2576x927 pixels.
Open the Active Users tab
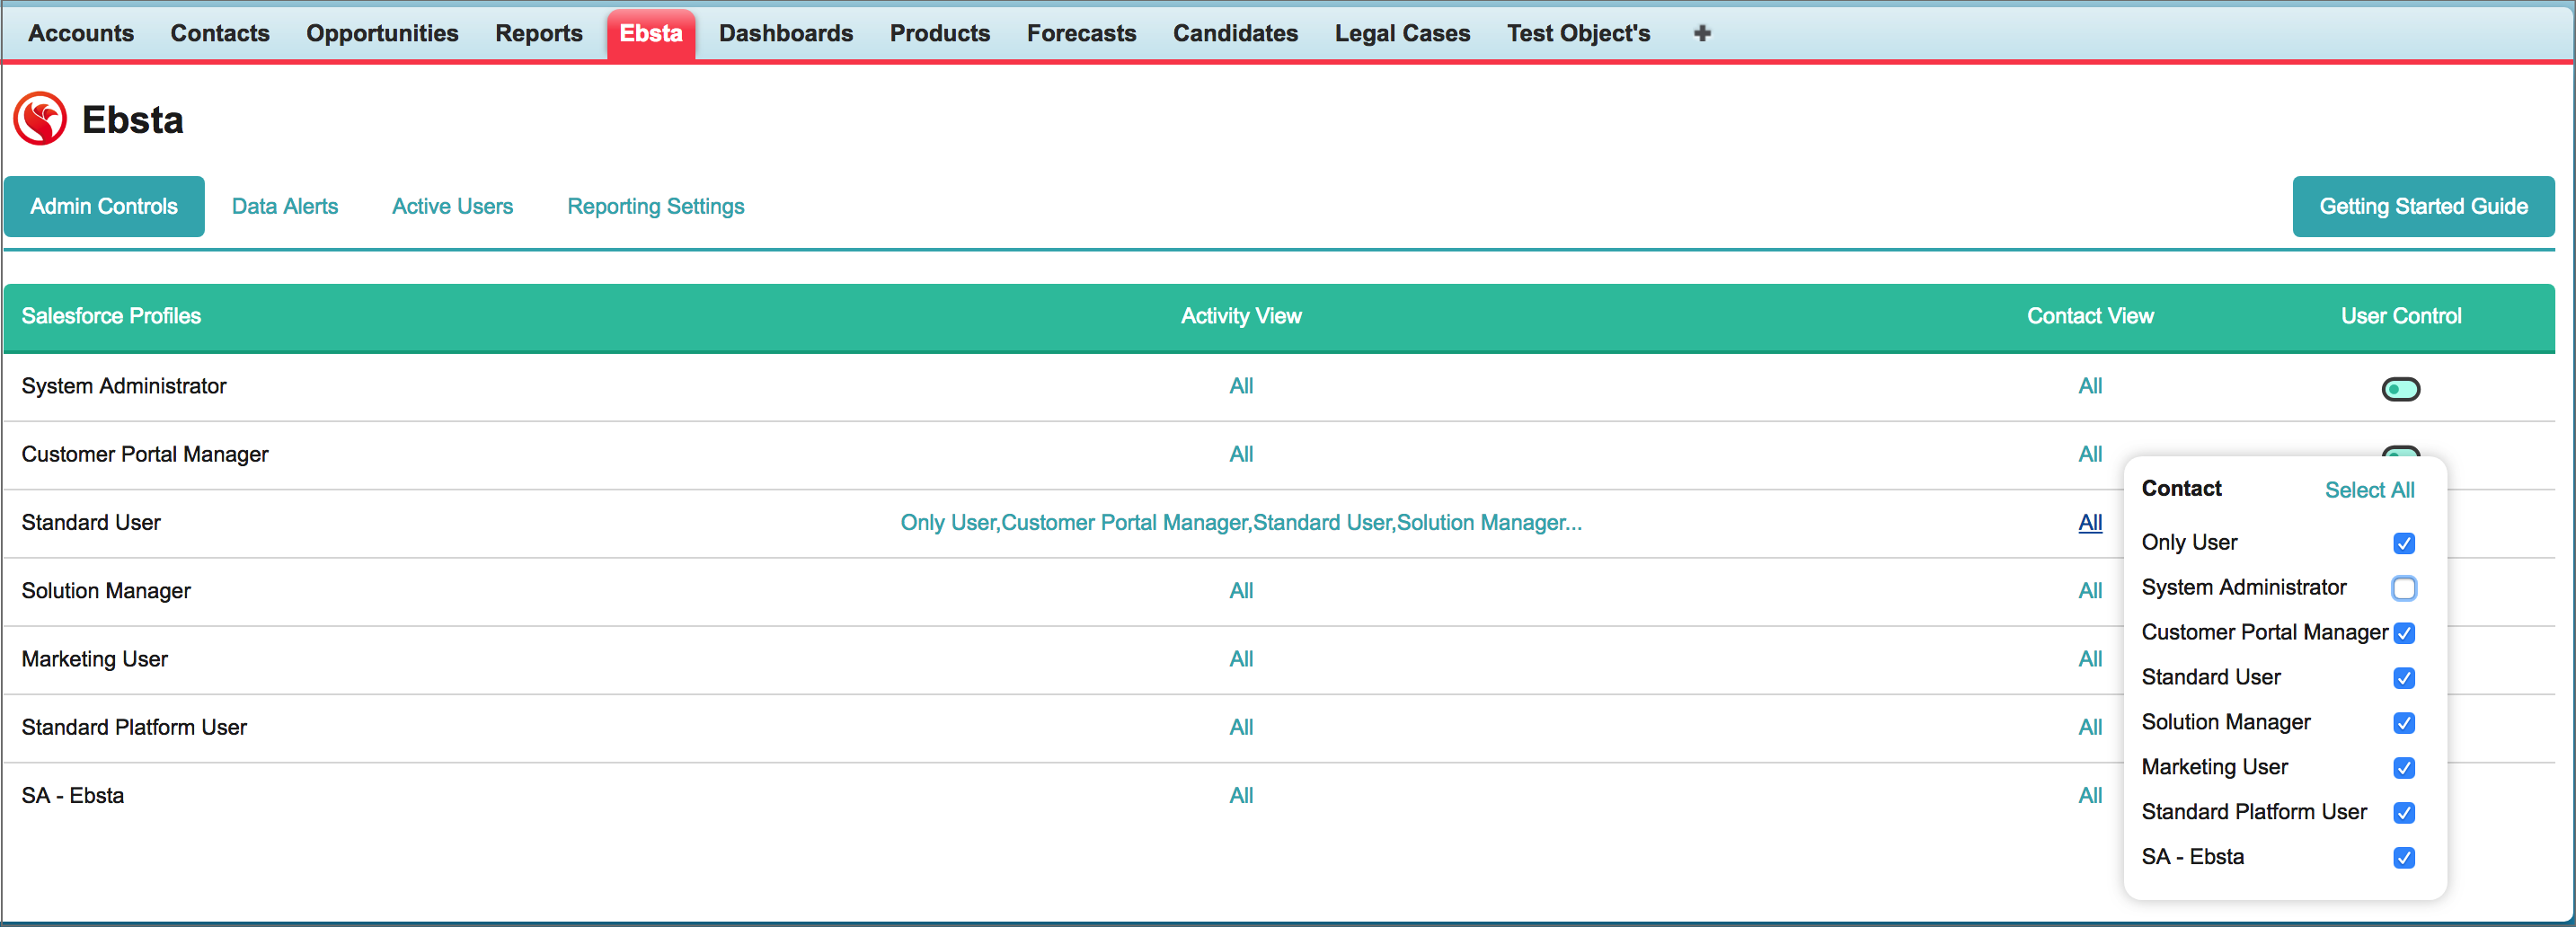point(452,206)
